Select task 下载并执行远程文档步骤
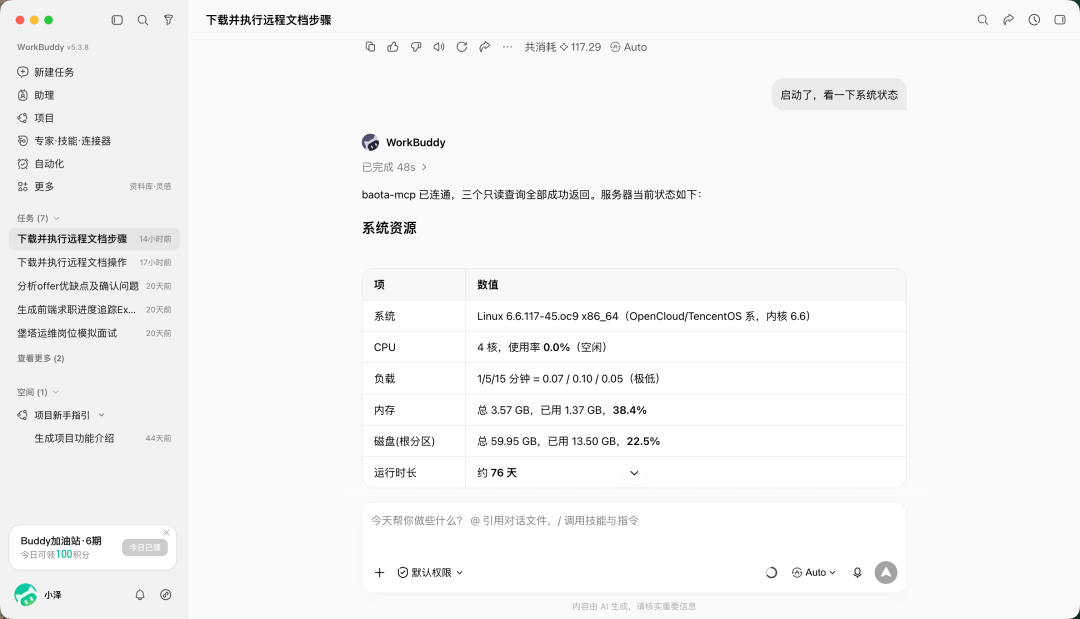This screenshot has height=619, width=1080. click(94, 239)
